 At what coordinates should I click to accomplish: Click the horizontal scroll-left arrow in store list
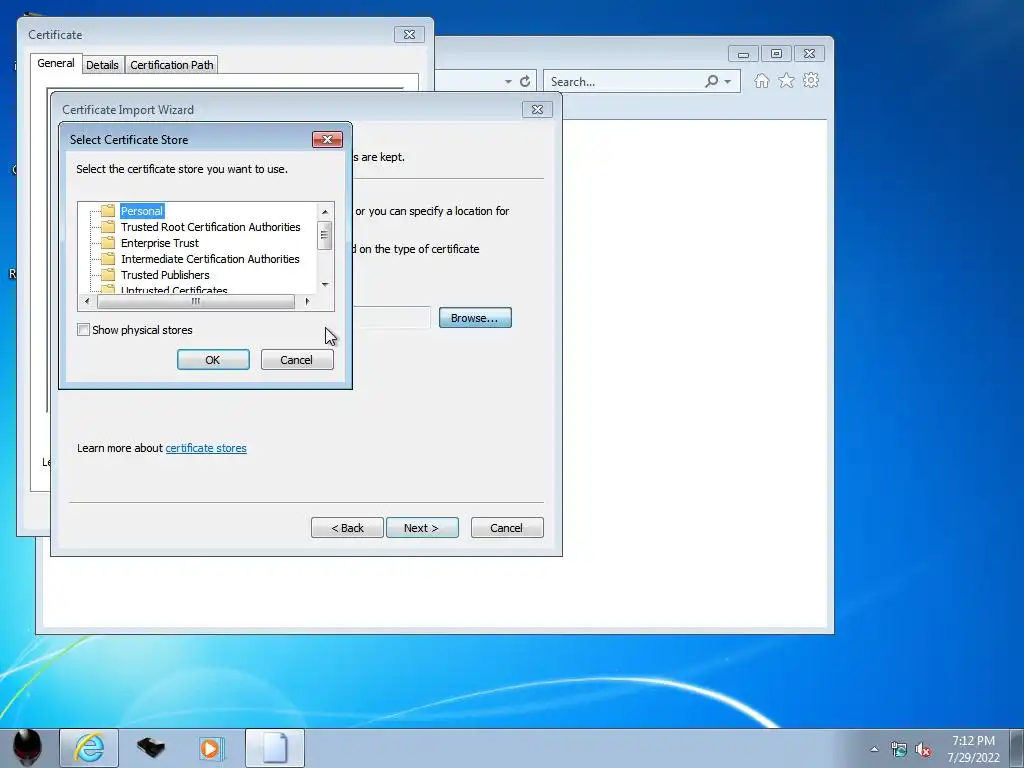point(87,302)
